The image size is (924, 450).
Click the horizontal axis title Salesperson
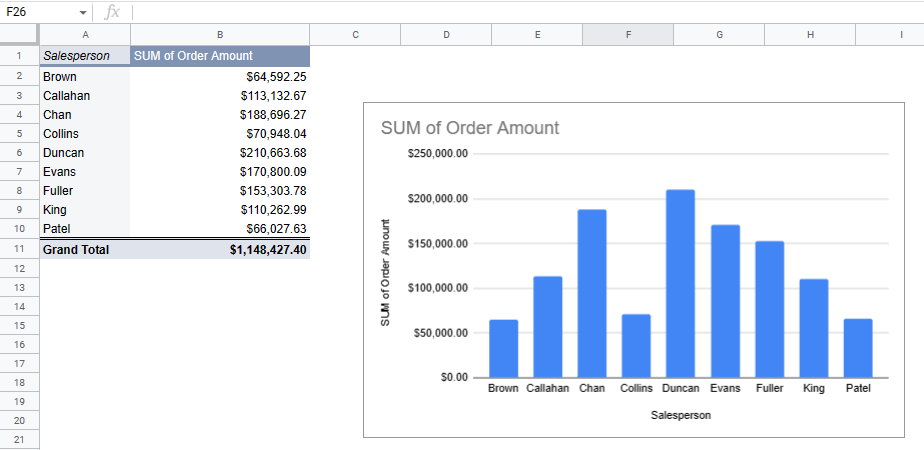[680, 414]
